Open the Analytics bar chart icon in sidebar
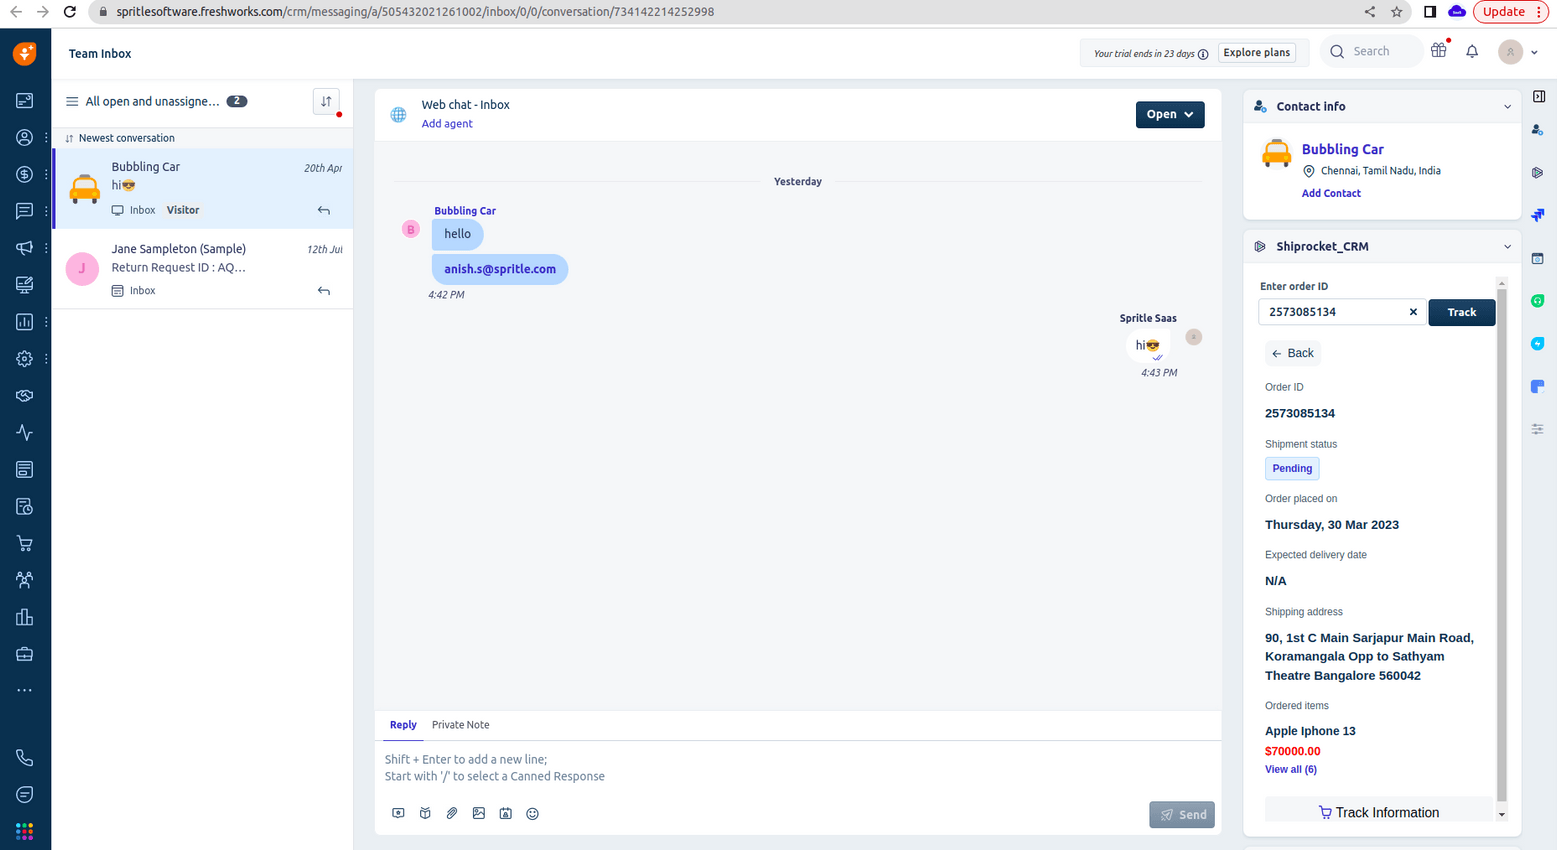Viewport: 1557px width, 850px height. (25, 322)
